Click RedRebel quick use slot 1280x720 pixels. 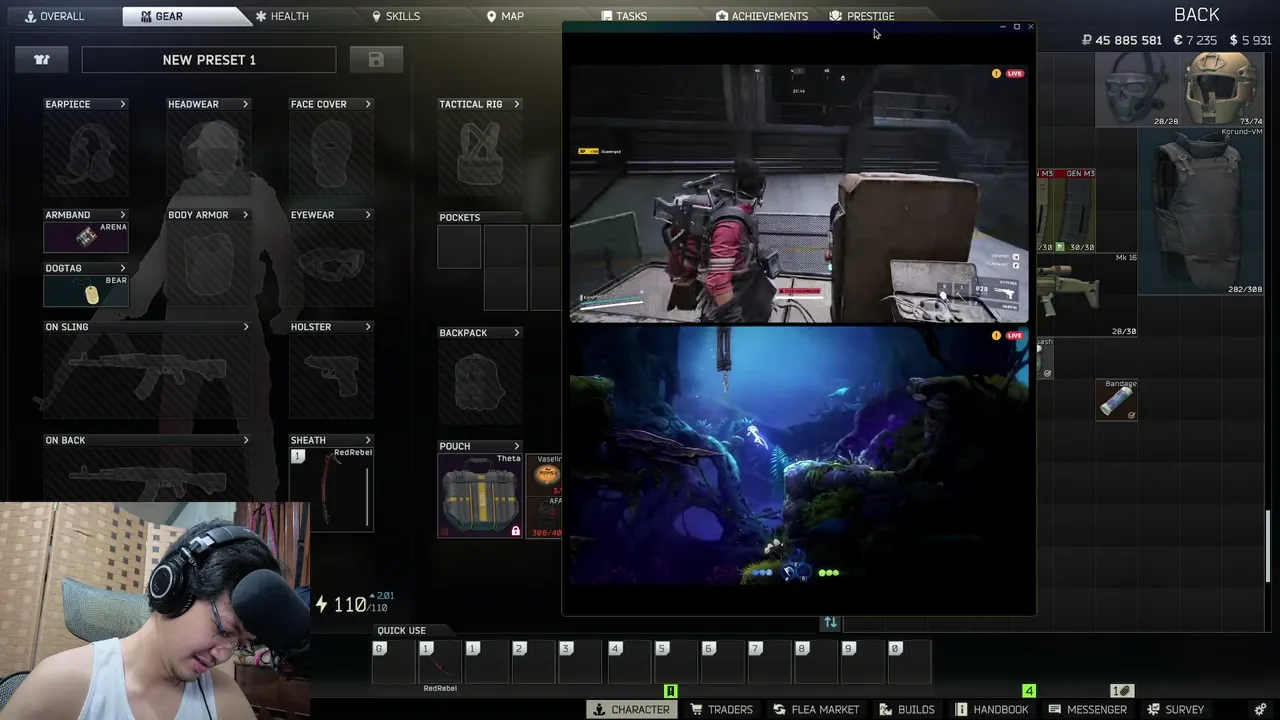tap(440, 662)
